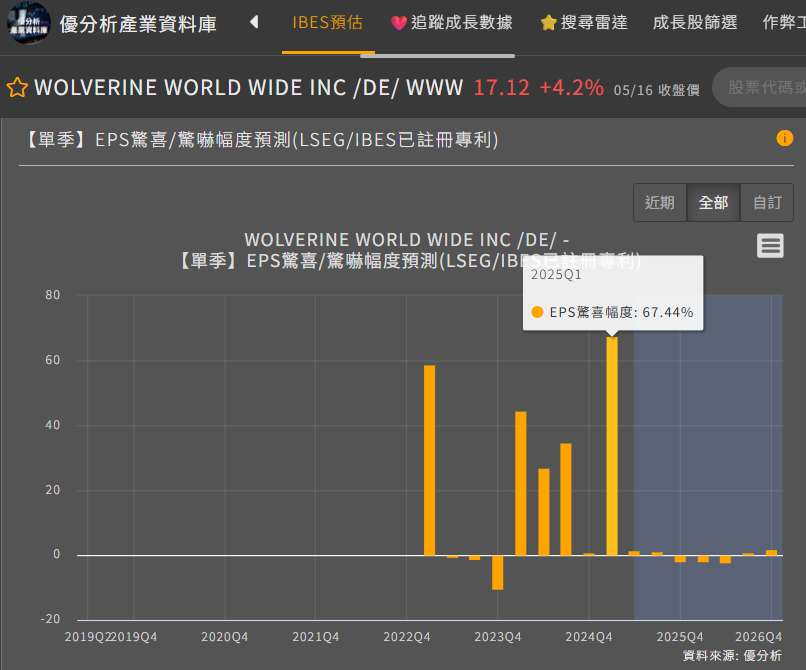The width and height of the screenshot is (806, 670).
Task: Click the tab bar horizontal scroll indicator
Action: tap(437, 56)
